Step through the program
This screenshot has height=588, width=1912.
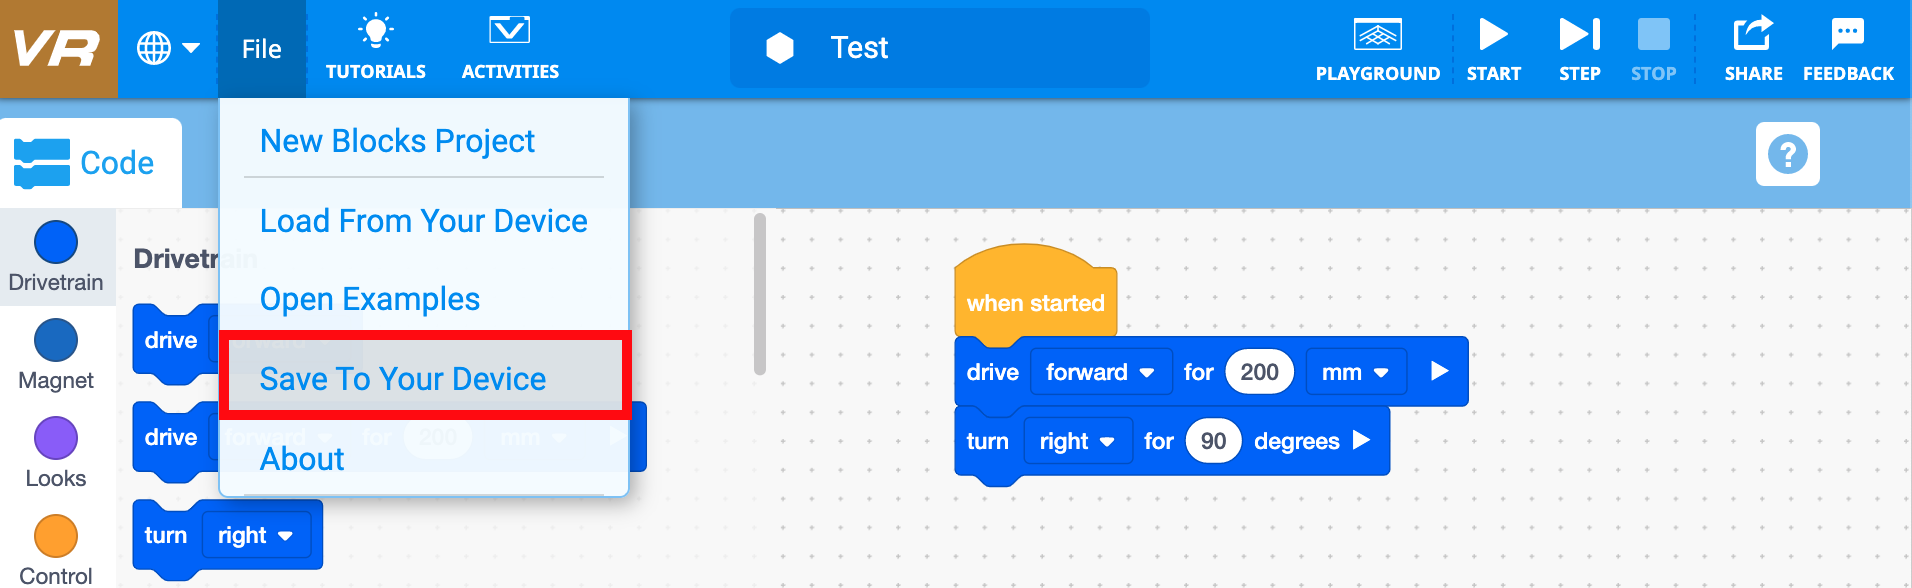click(x=1578, y=45)
